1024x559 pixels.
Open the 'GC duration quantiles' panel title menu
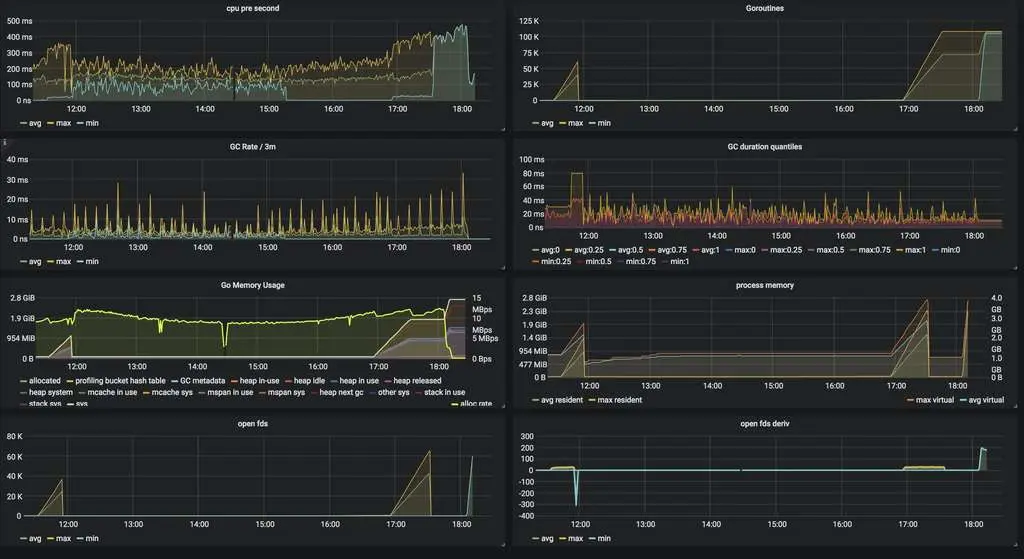point(765,147)
